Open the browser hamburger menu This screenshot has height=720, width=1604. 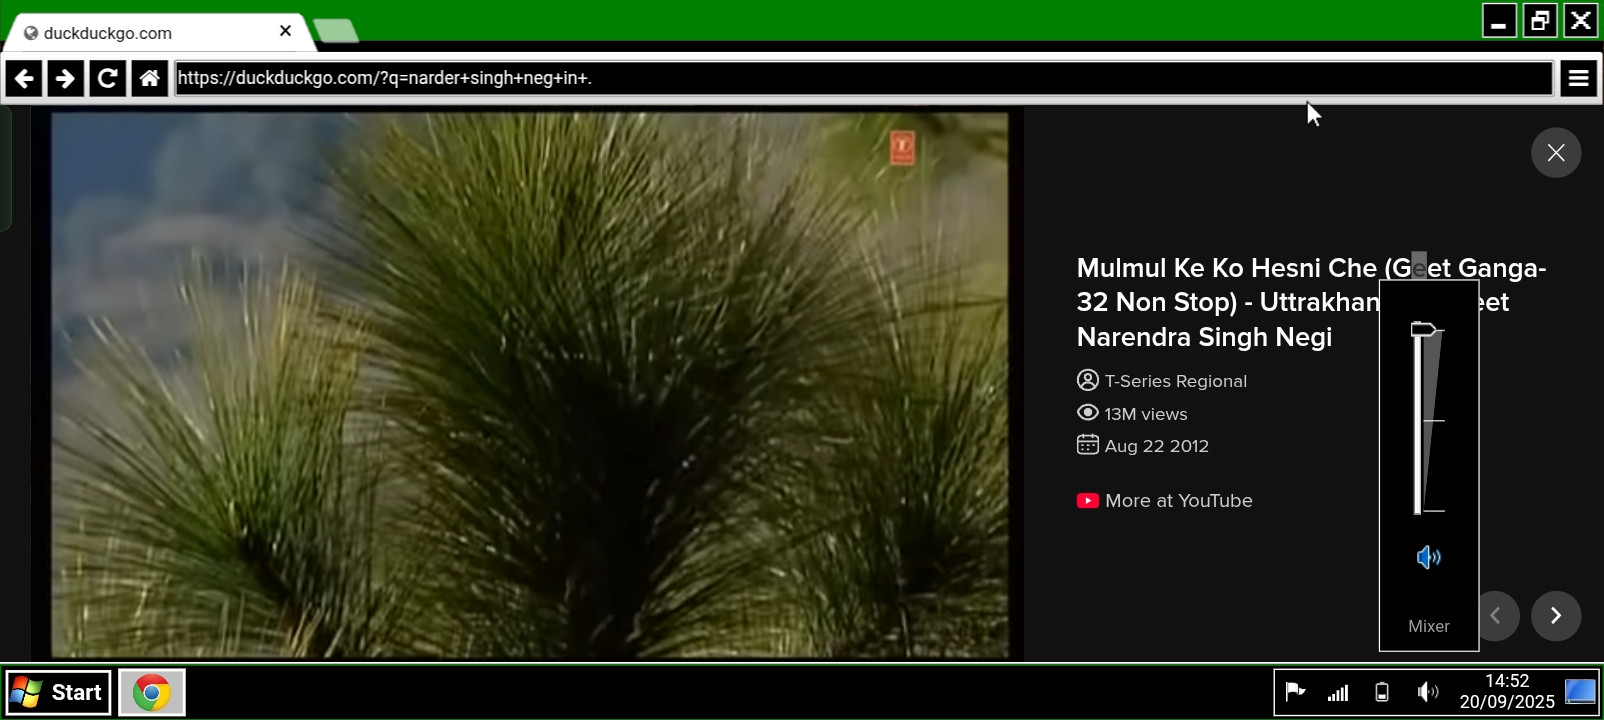[x=1578, y=78]
